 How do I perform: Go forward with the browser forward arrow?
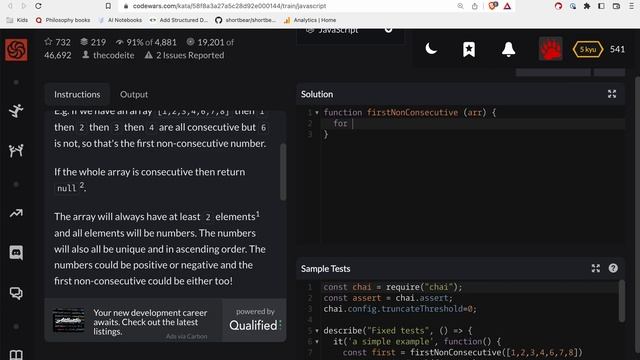click(24, 6)
